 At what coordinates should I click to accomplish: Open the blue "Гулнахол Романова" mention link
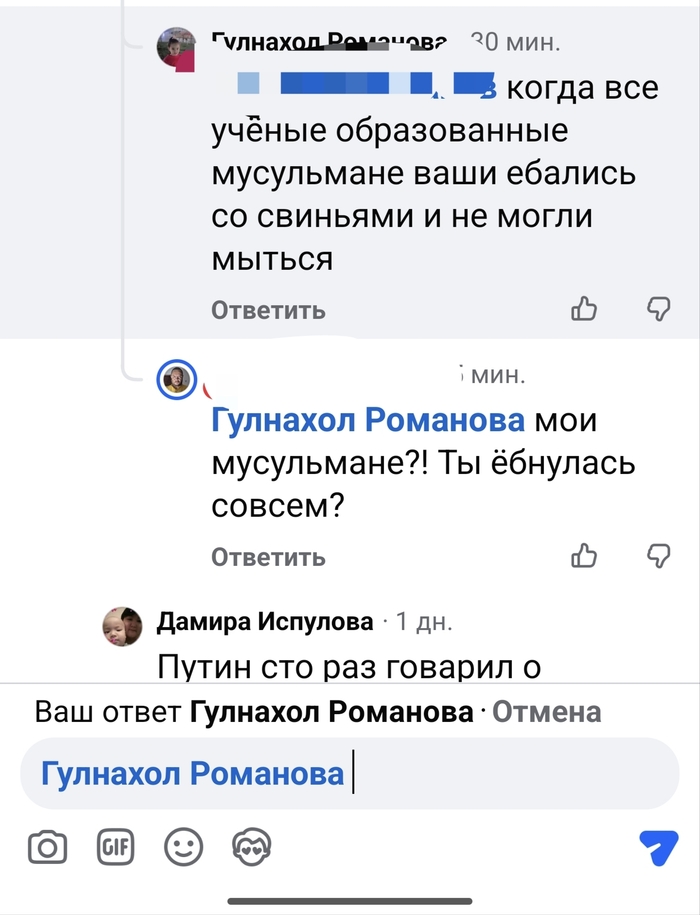pos(368,421)
